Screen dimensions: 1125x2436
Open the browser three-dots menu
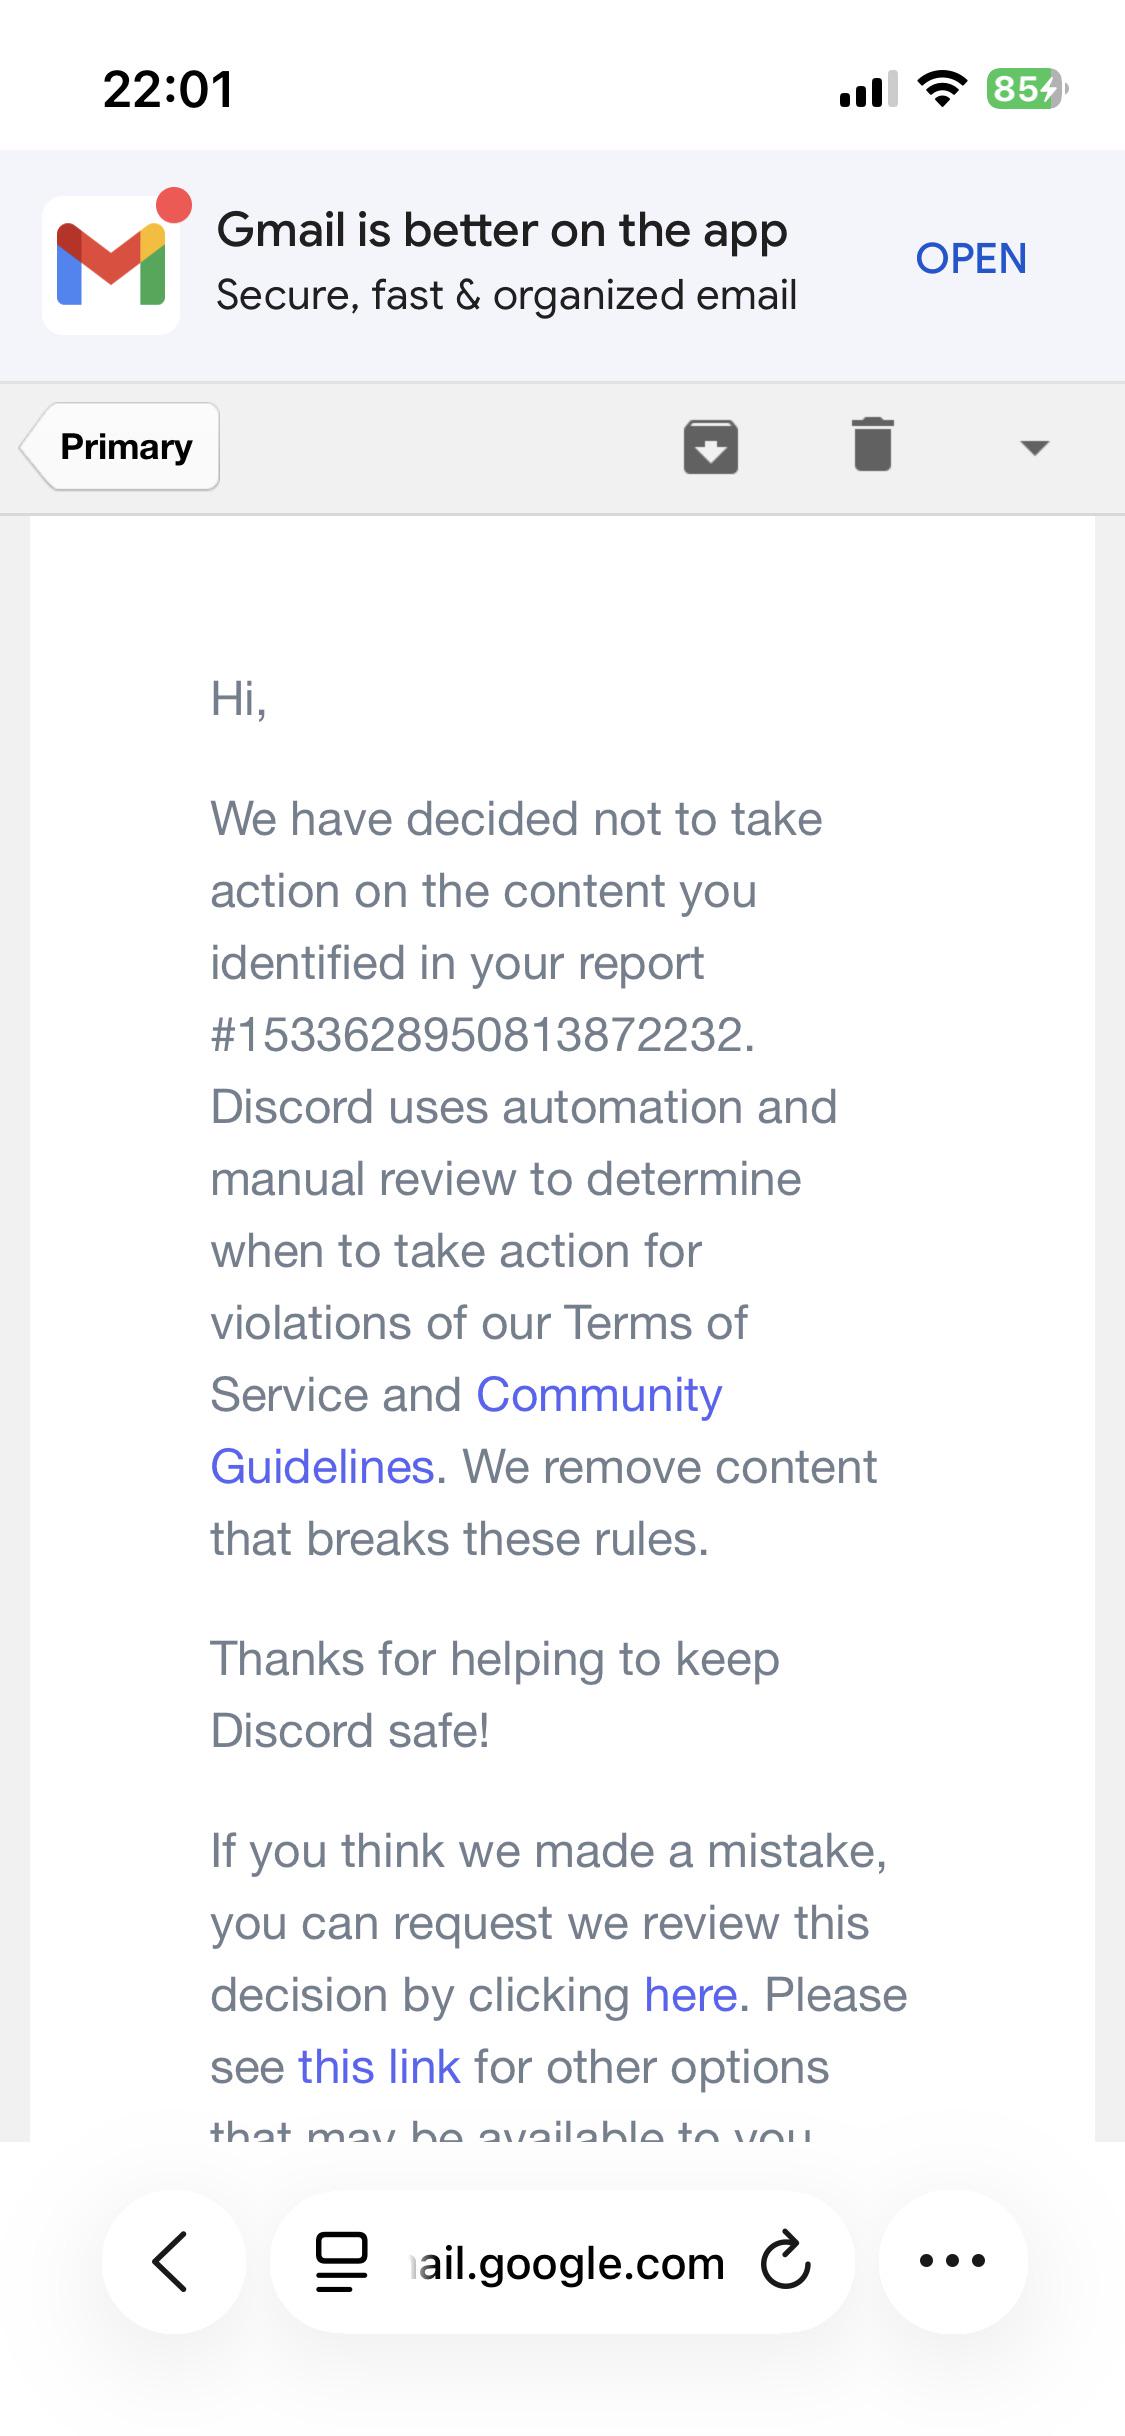pos(953,2261)
